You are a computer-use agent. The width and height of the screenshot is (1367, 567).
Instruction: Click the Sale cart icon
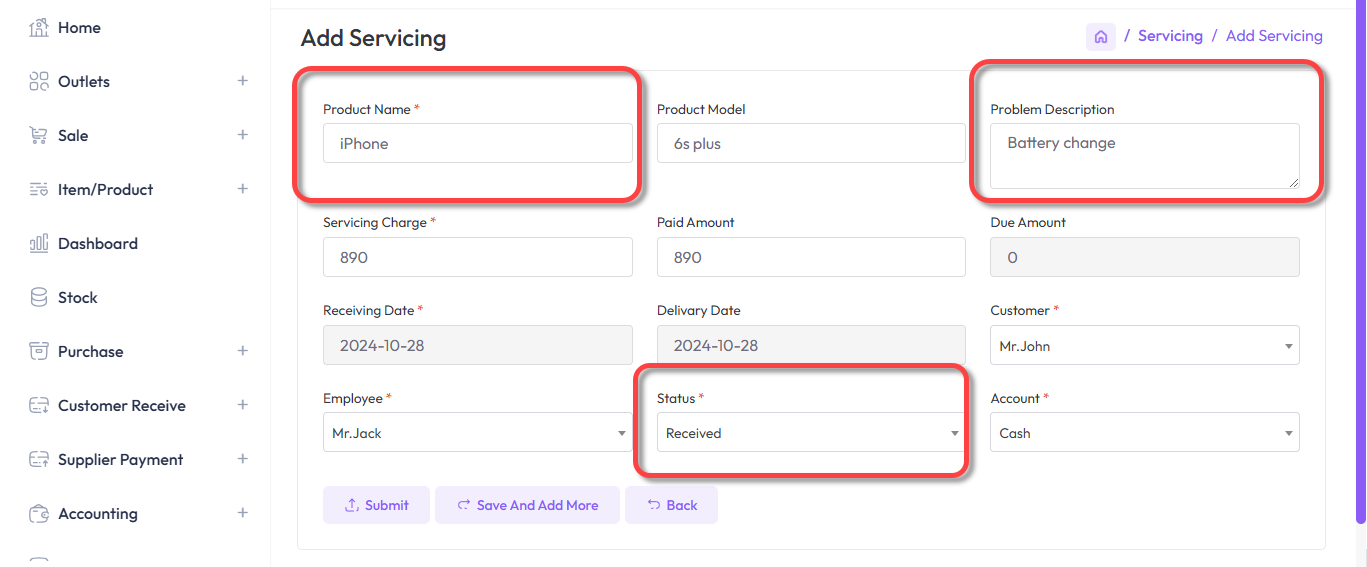point(39,136)
